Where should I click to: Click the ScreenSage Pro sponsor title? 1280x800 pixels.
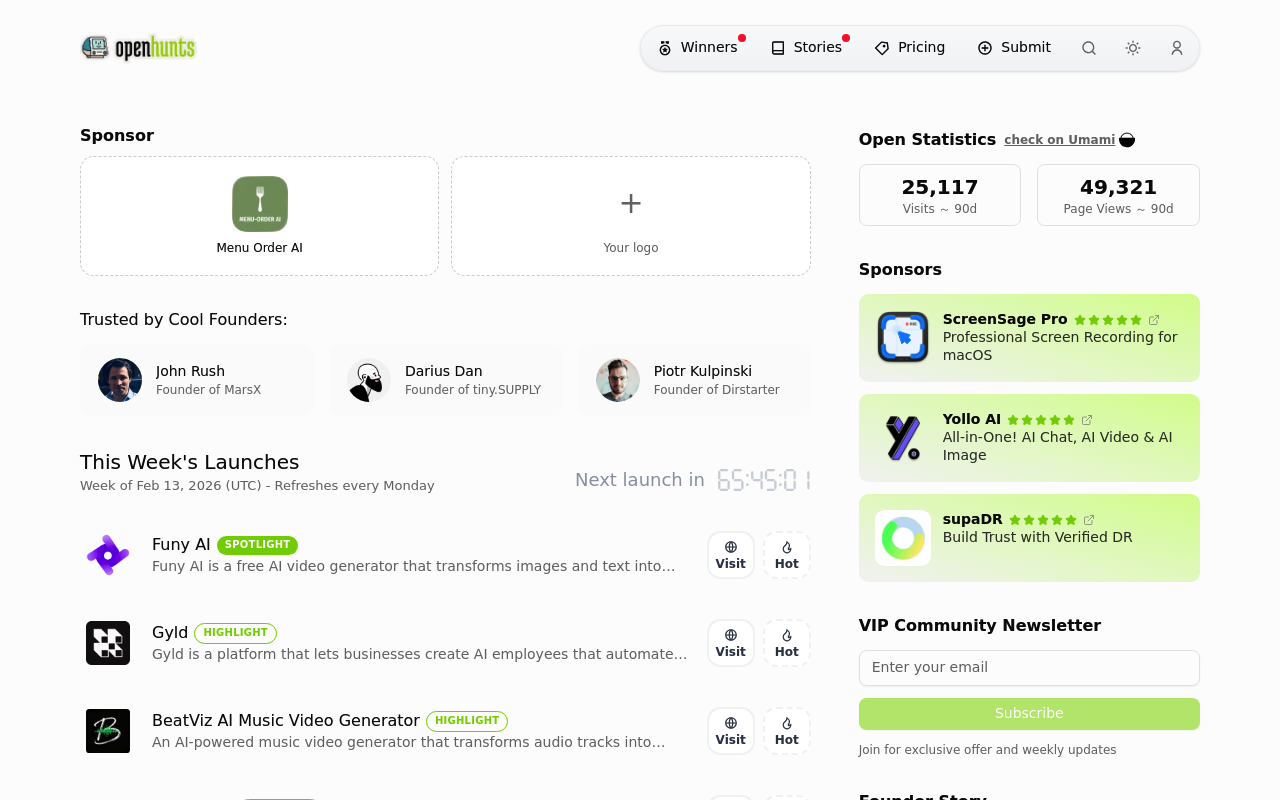pos(1005,319)
